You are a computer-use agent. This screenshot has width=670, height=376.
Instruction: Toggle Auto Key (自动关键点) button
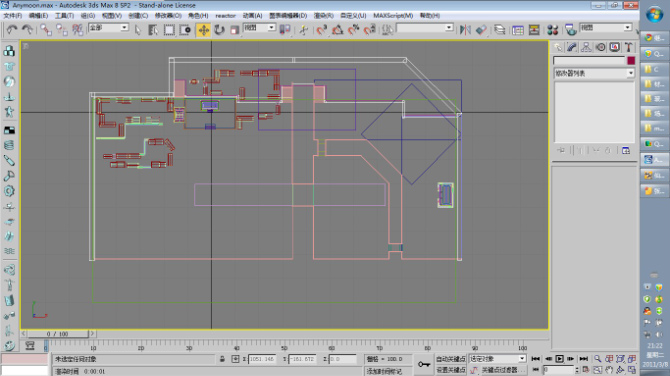click(450, 359)
